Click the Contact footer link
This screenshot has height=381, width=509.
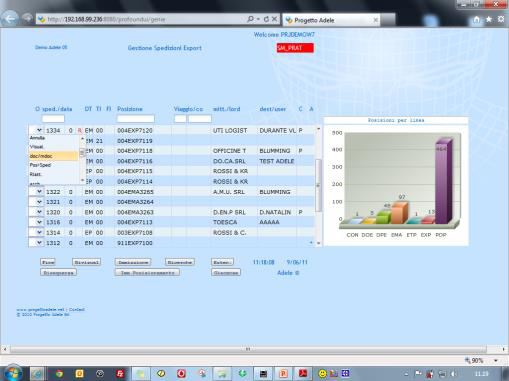77,310
